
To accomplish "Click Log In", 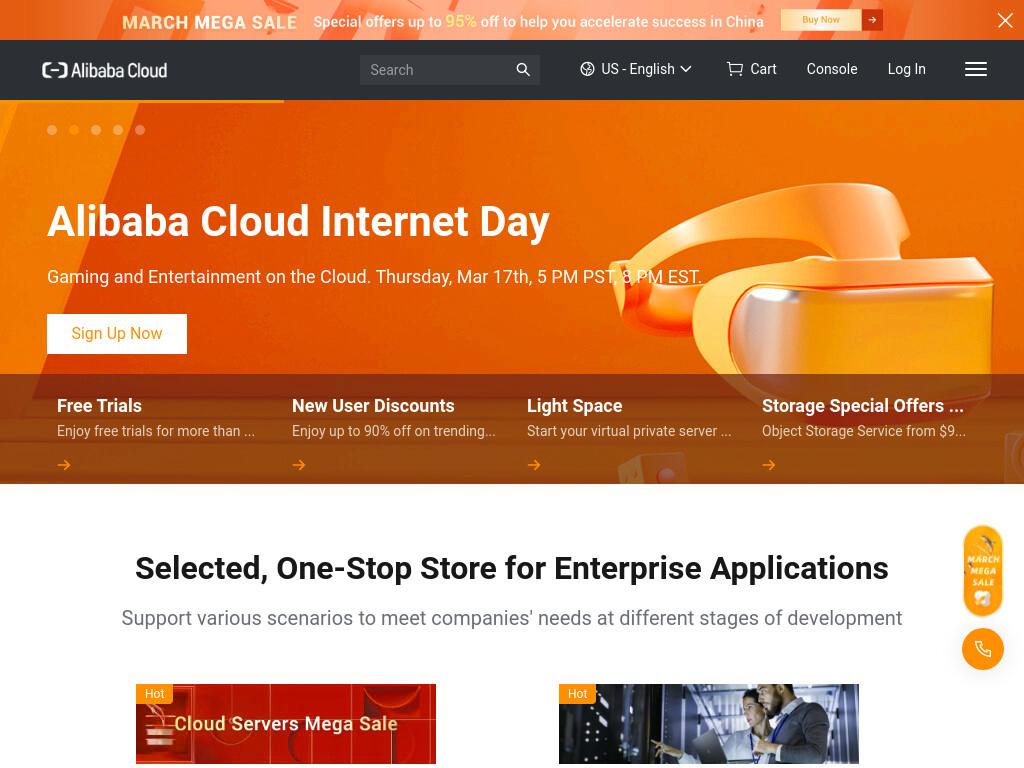I will click(x=906, y=69).
